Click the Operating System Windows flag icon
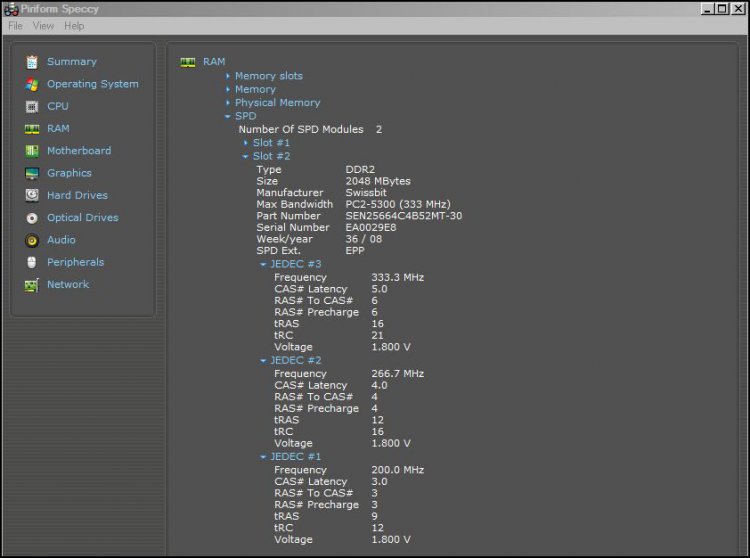This screenshot has width=750, height=558. coord(32,85)
